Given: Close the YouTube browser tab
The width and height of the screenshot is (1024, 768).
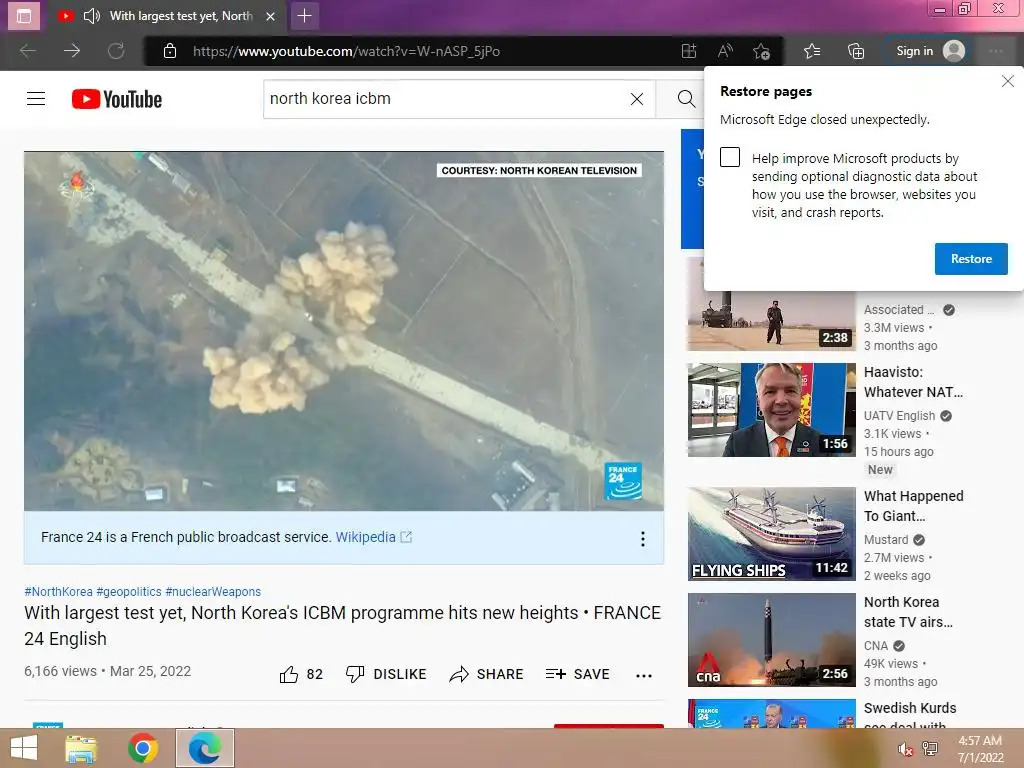Looking at the screenshot, I should click(270, 16).
